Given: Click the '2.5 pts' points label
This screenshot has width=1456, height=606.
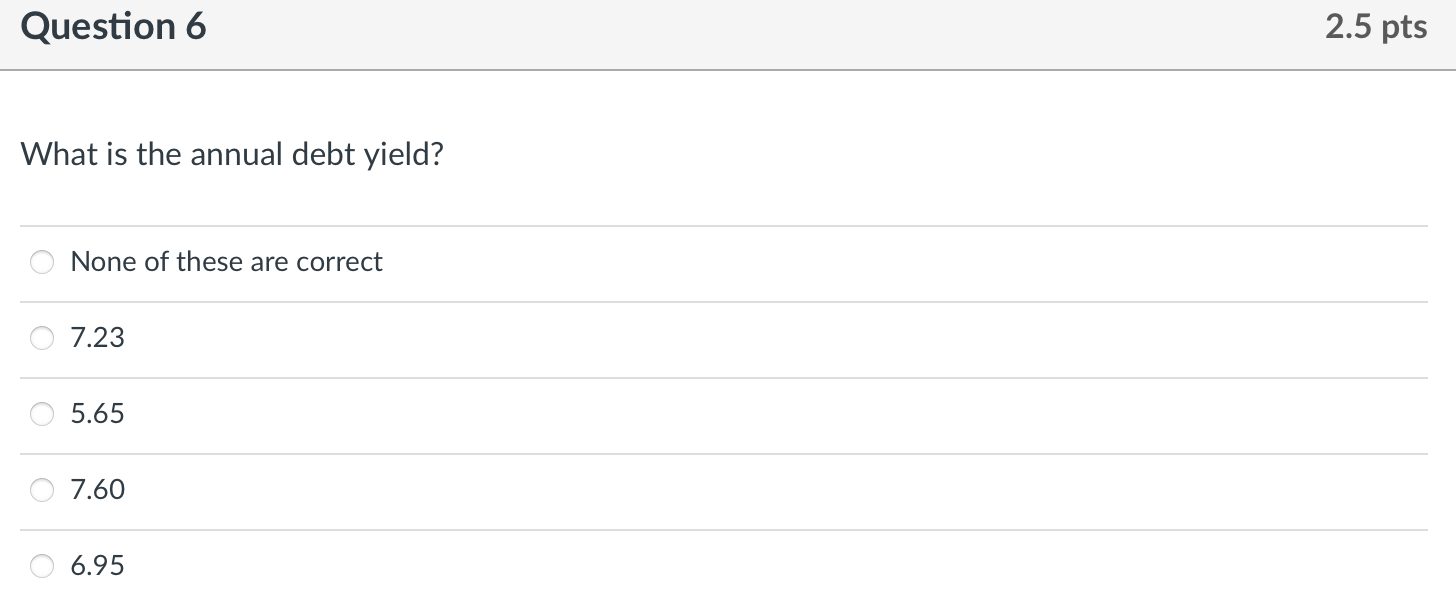Looking at the screenshot, I should 1376,27.
